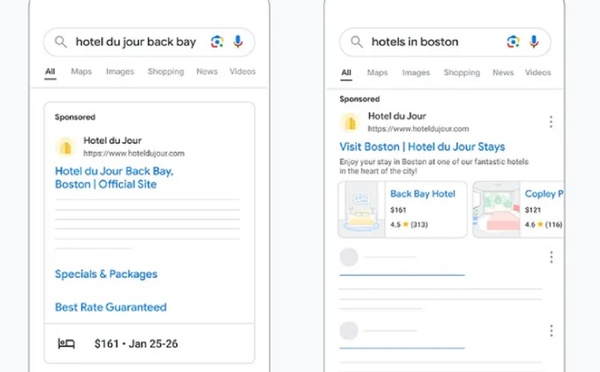Viewport: 600px width, 372px height.
Task: Open the three-dot menu of the first placeholder result
Action: [551, 257]
